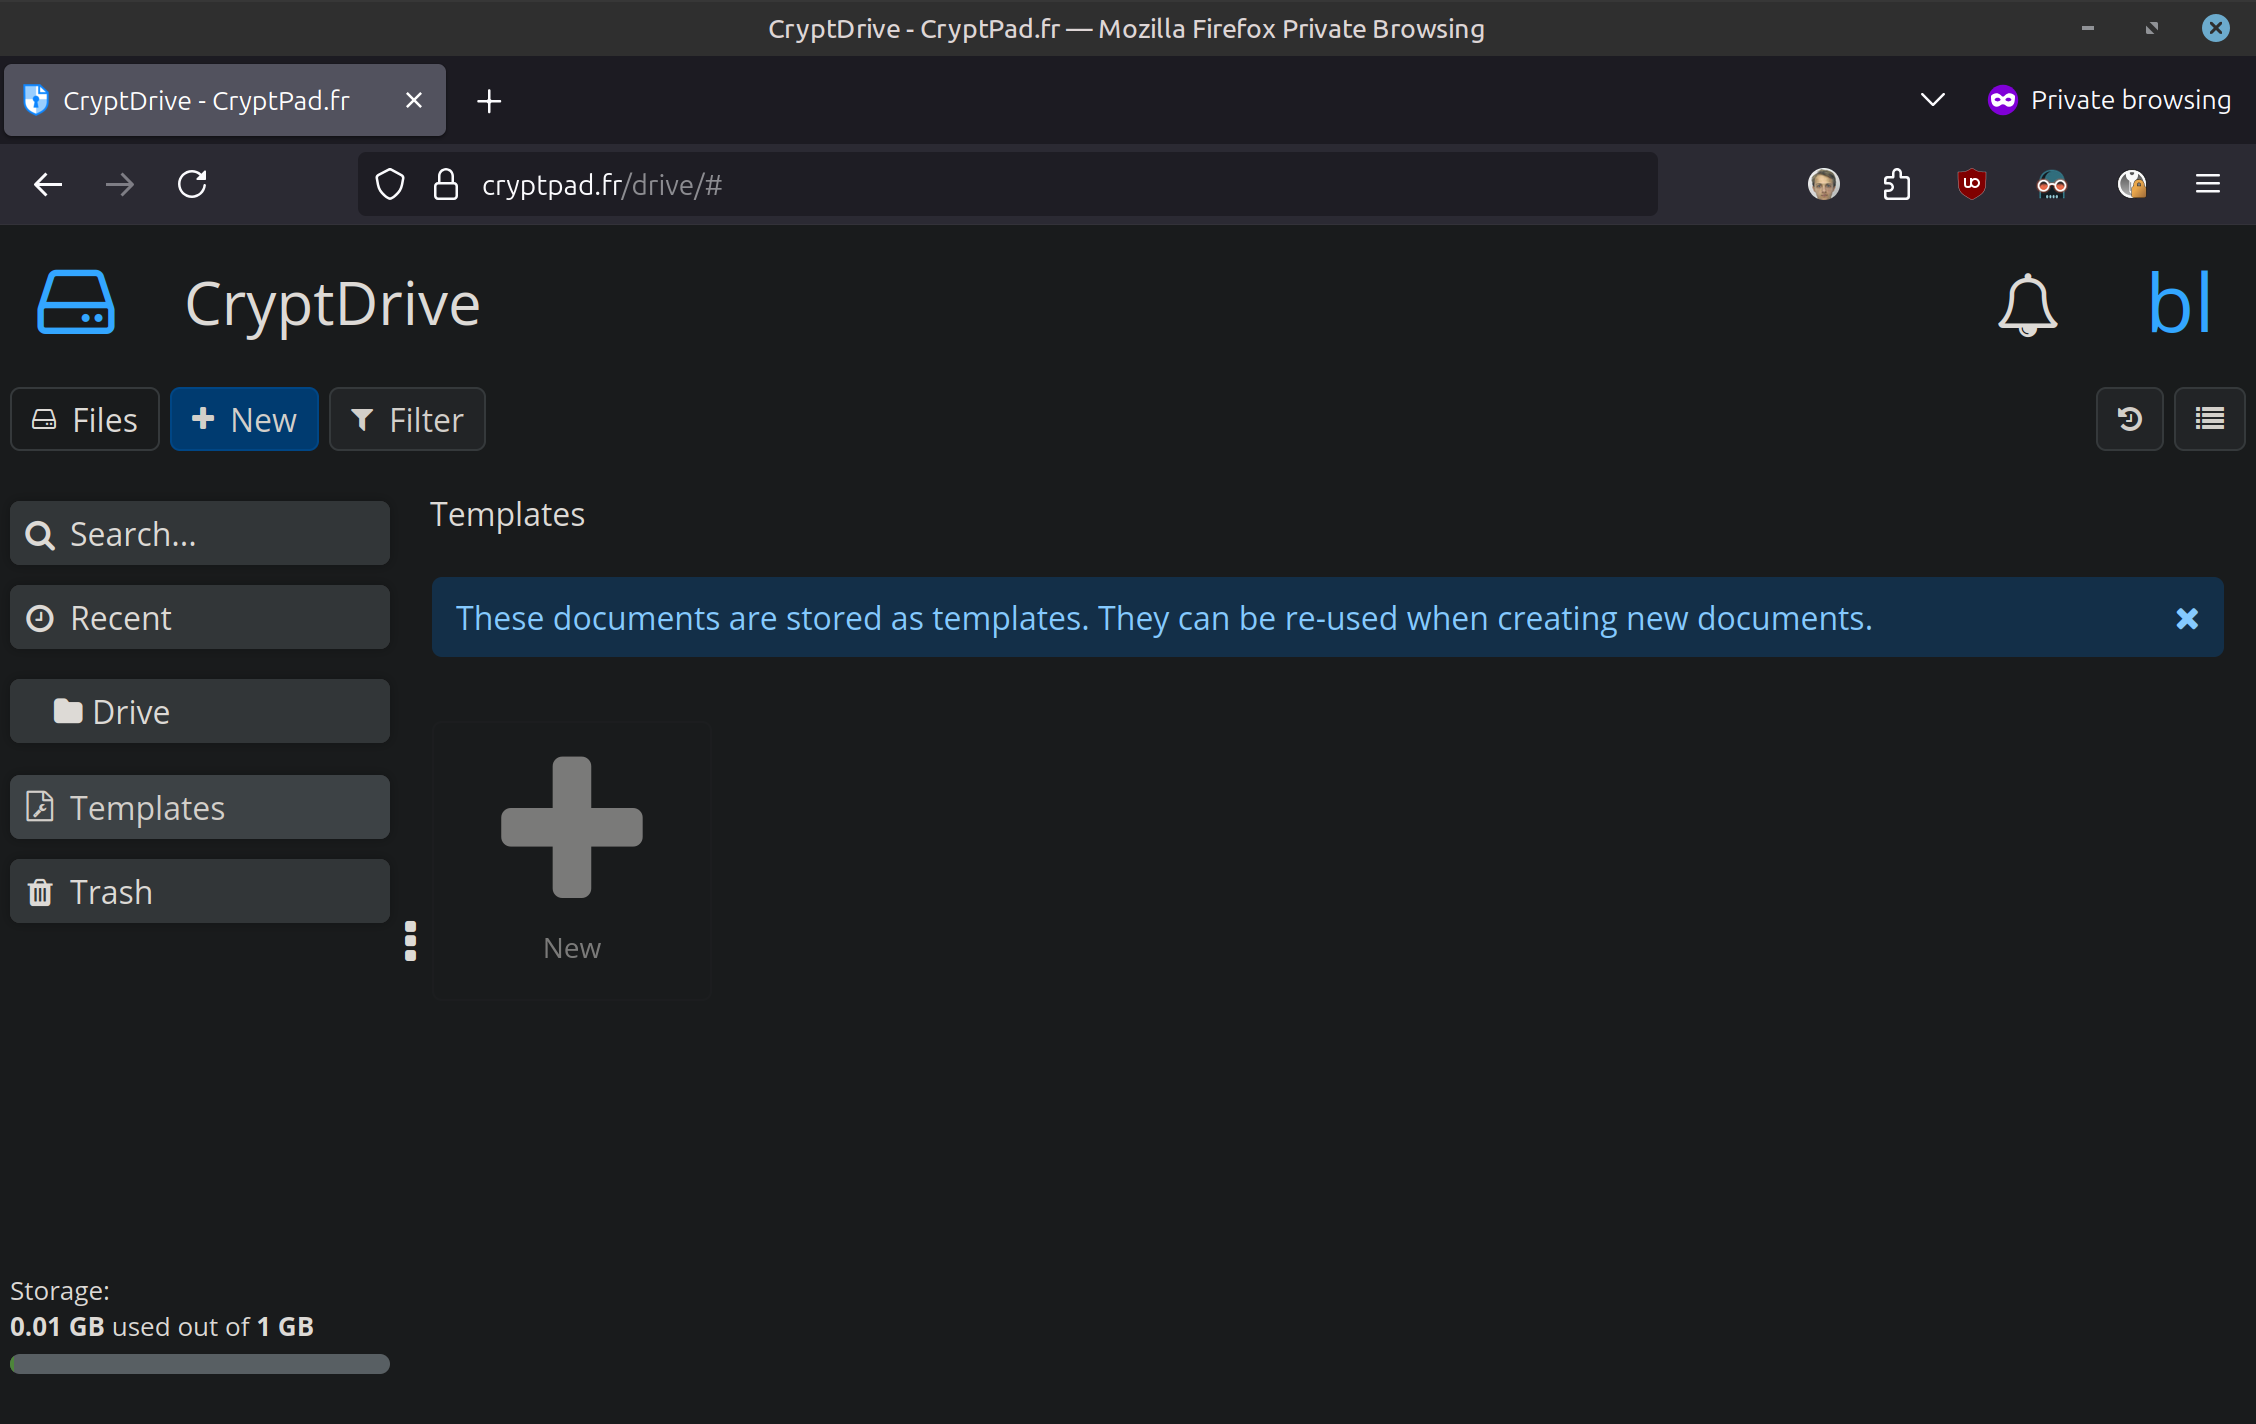Switch to list view mode
Screen dimensions: 2256x1424
(x=2209, y=419)
